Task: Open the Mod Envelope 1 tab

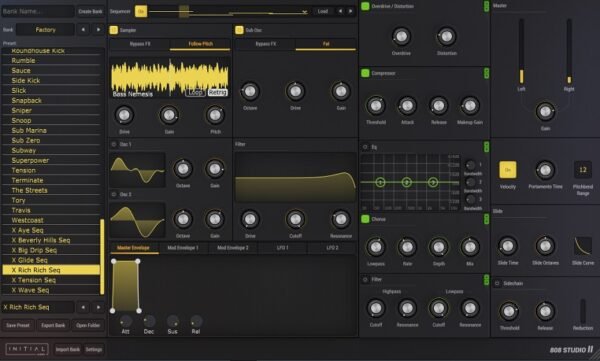Action: pyautogui.click(x=183, y=248)
